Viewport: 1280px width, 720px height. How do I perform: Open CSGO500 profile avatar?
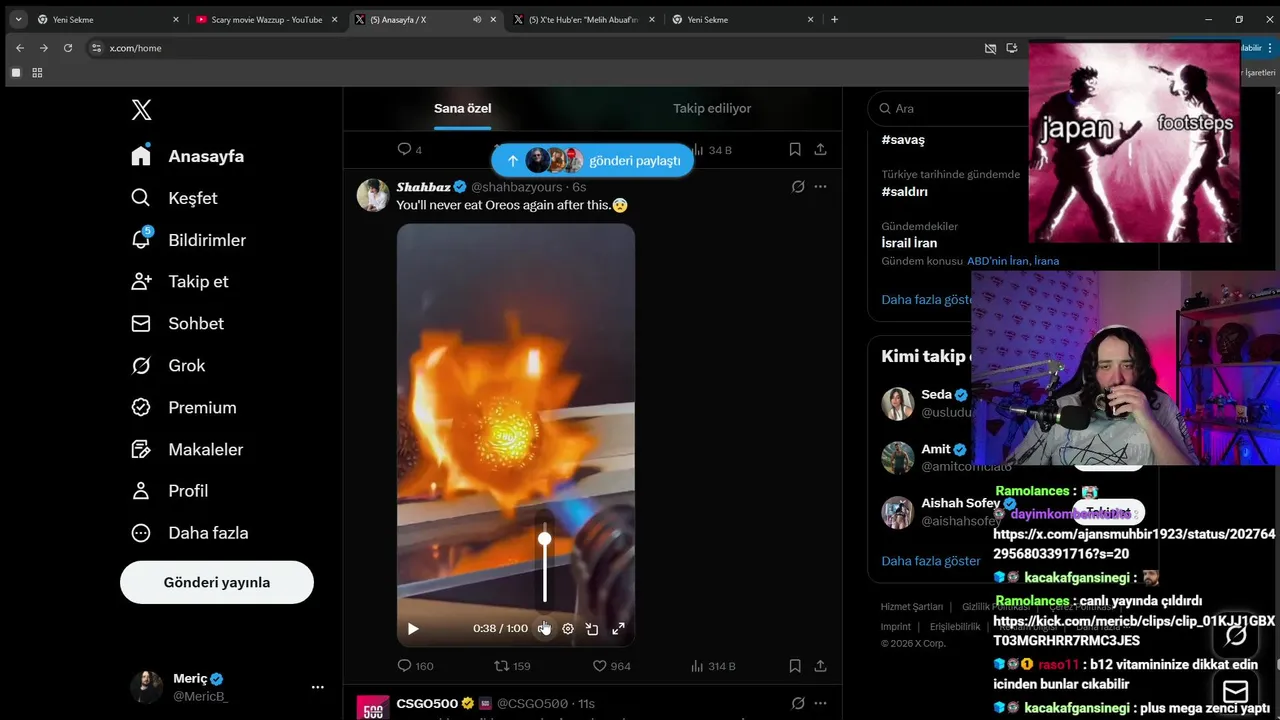pyautogui.click(x=373, y=708)
